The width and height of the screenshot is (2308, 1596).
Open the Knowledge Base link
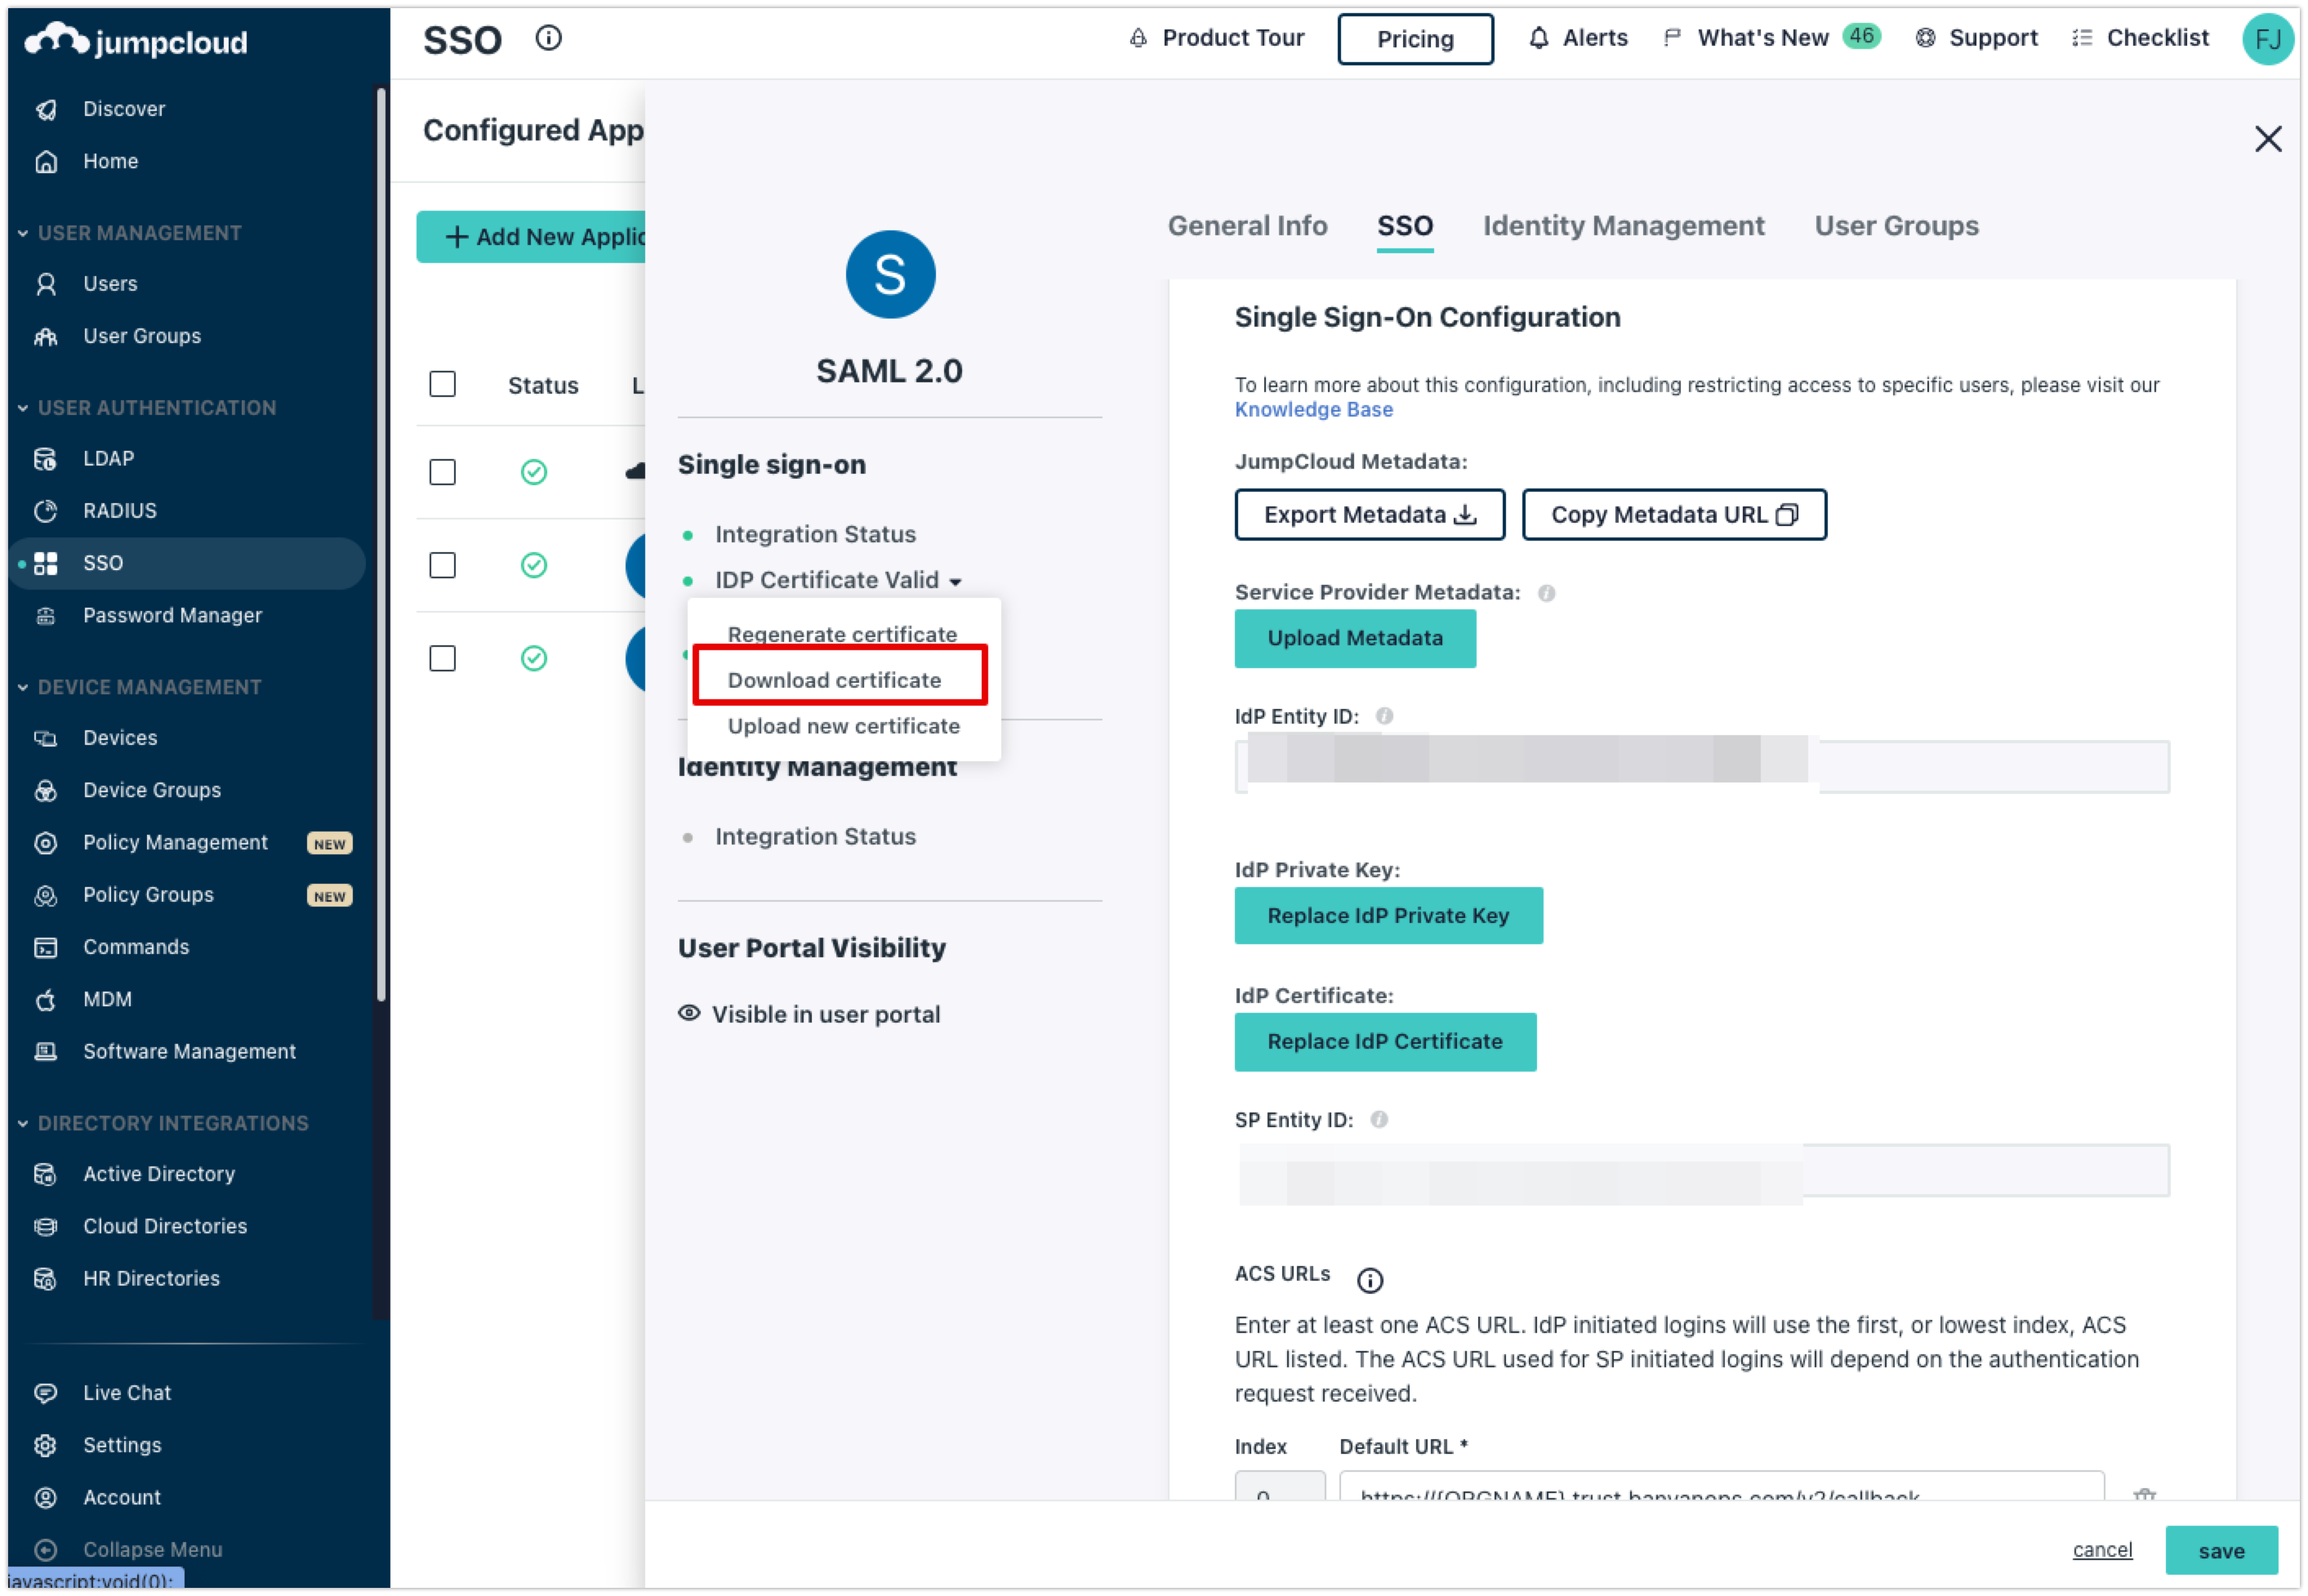(x=1313, y=410)
